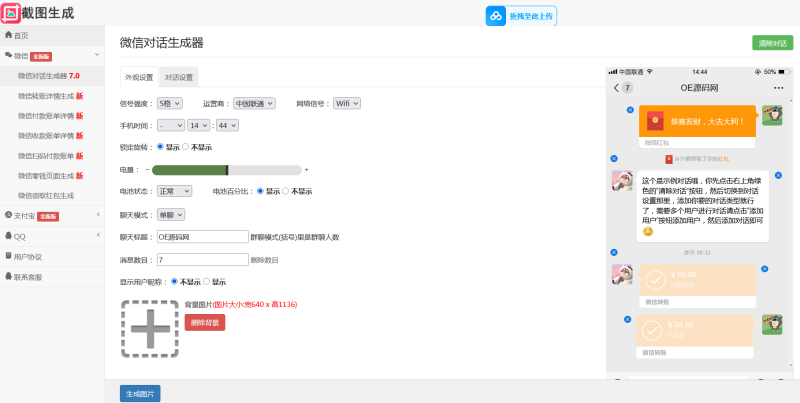Screen dimensions: 800x403
Task: Click the plus sign beside battery slider
Action: [306, 169]
